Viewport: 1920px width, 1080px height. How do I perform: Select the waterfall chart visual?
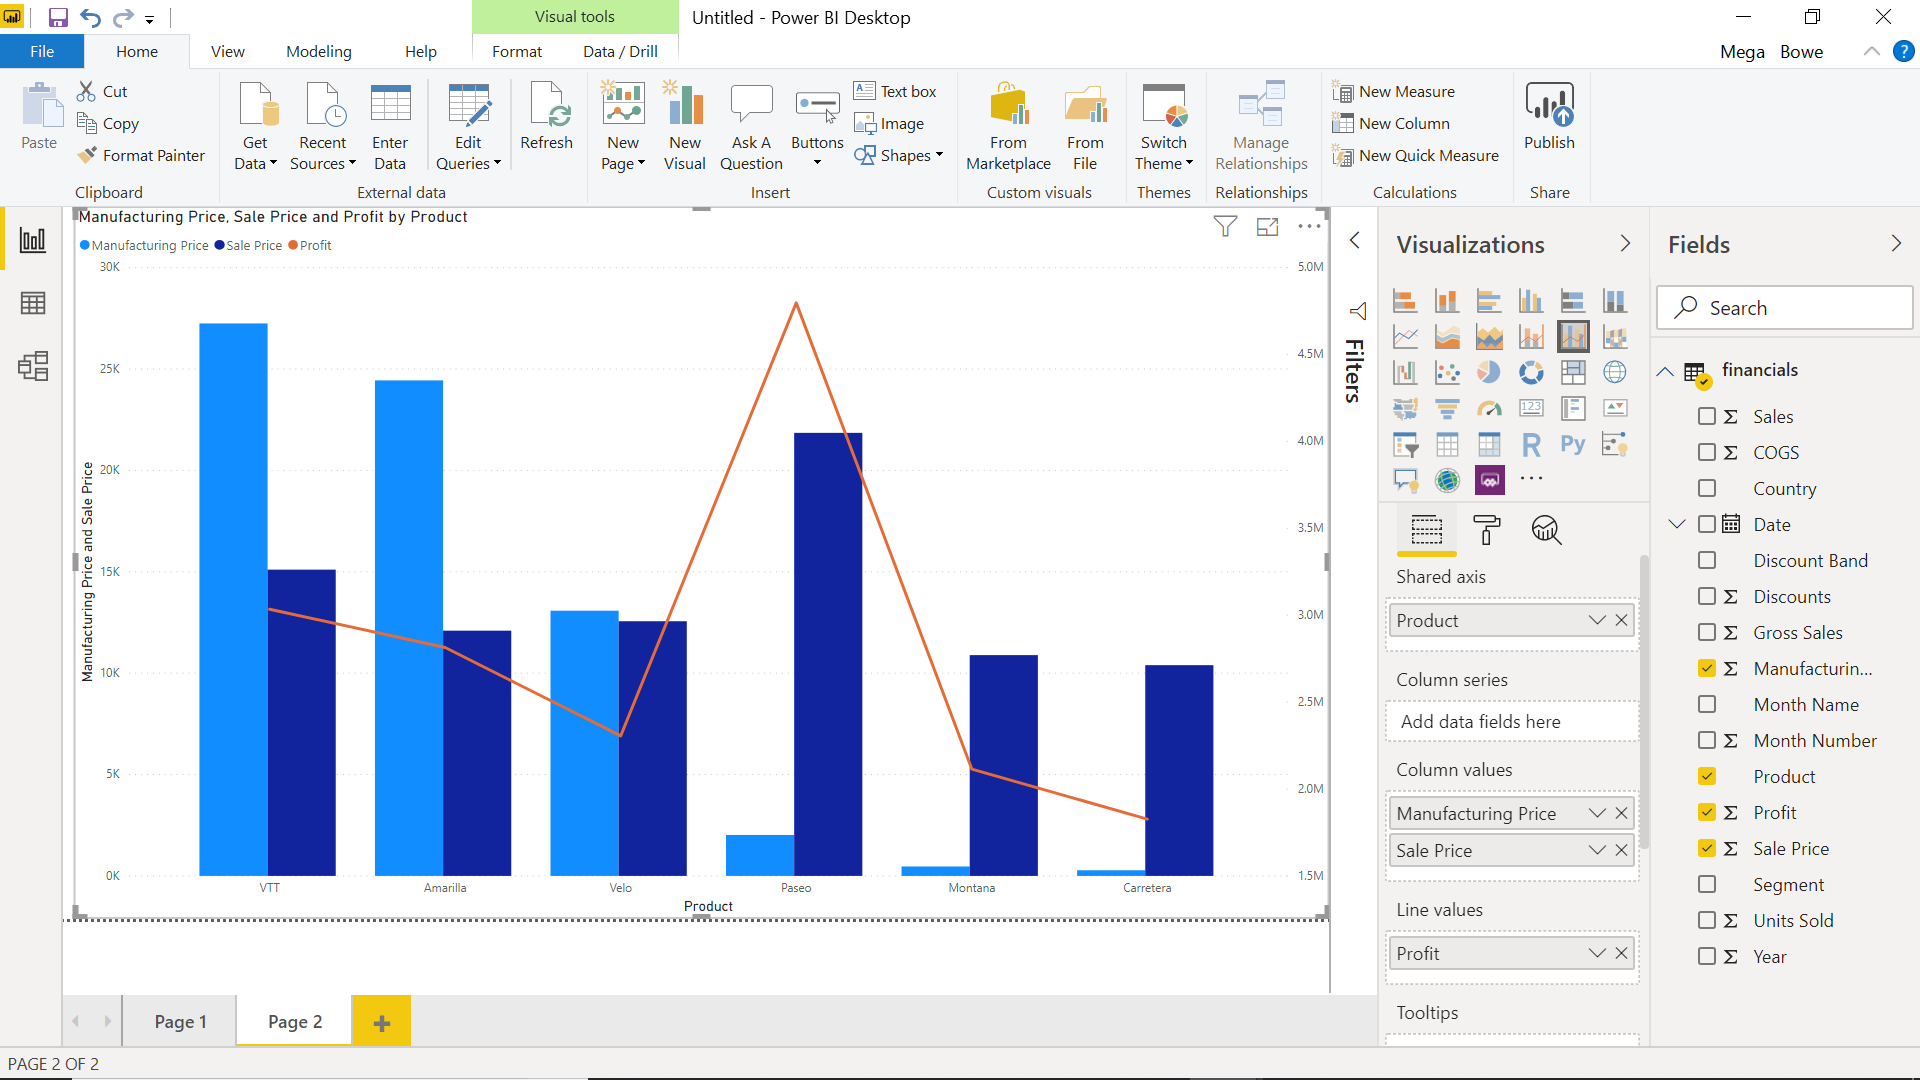[1405, 373]
